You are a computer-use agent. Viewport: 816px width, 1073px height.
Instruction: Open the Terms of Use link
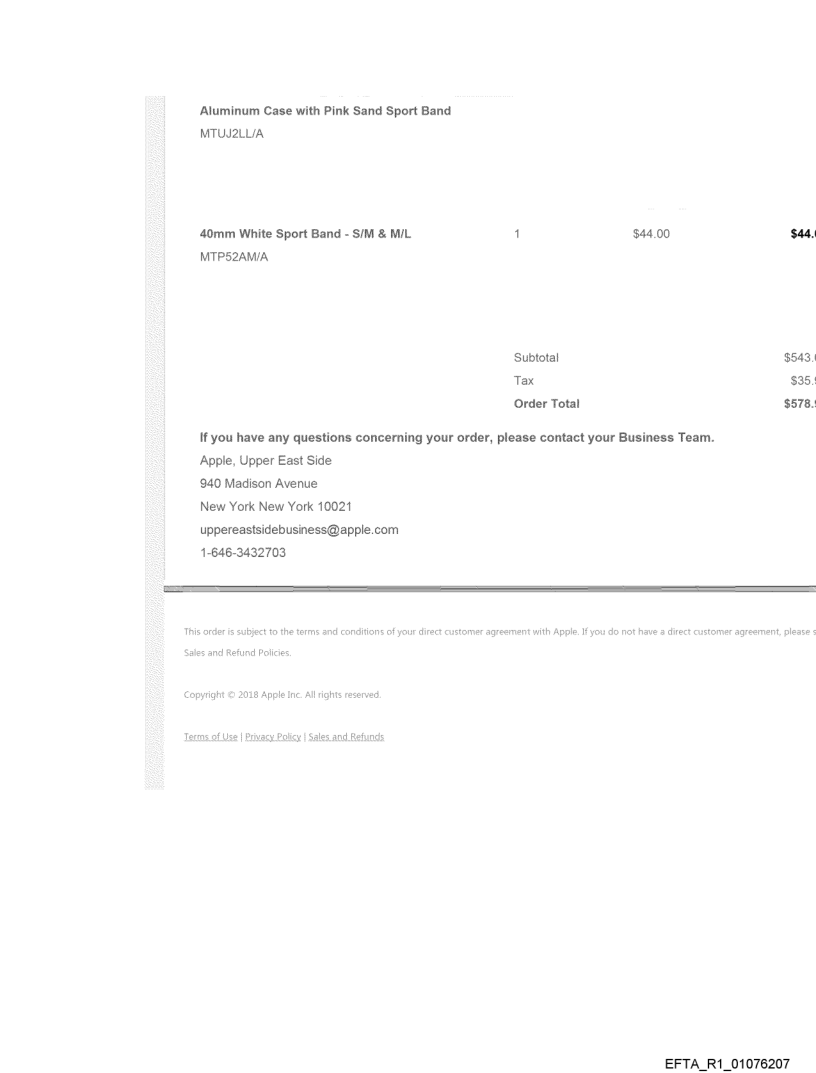coord(210,737)
